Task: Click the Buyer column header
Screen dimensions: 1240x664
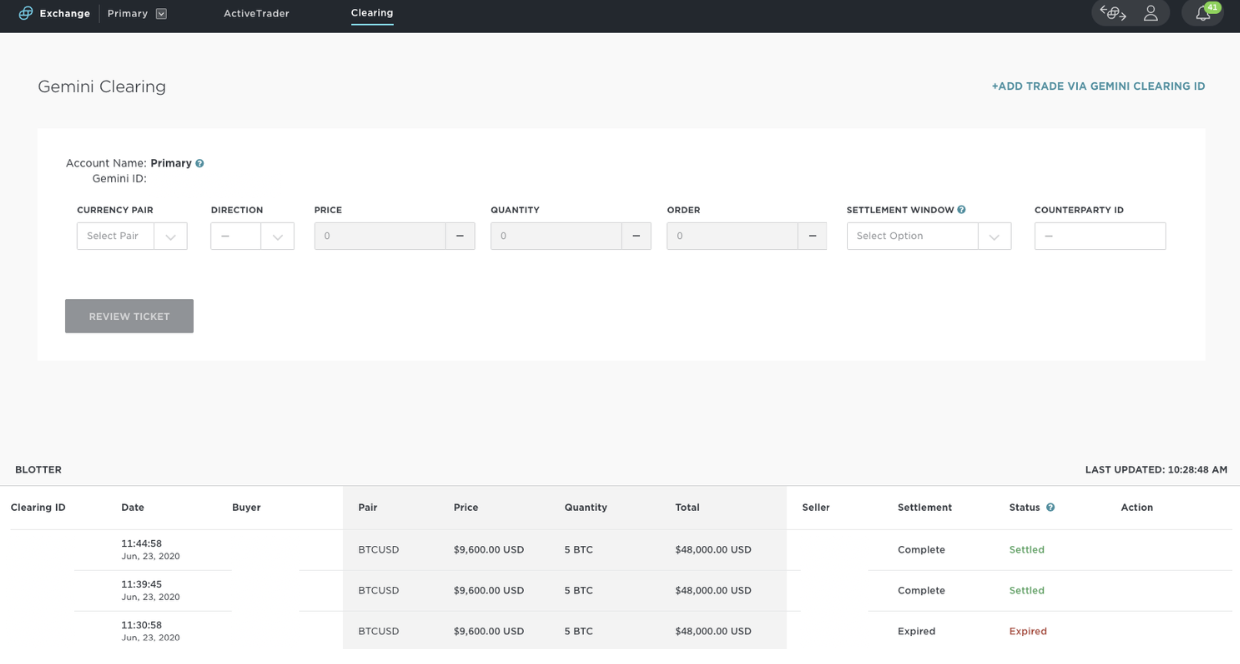Action: 246,507
